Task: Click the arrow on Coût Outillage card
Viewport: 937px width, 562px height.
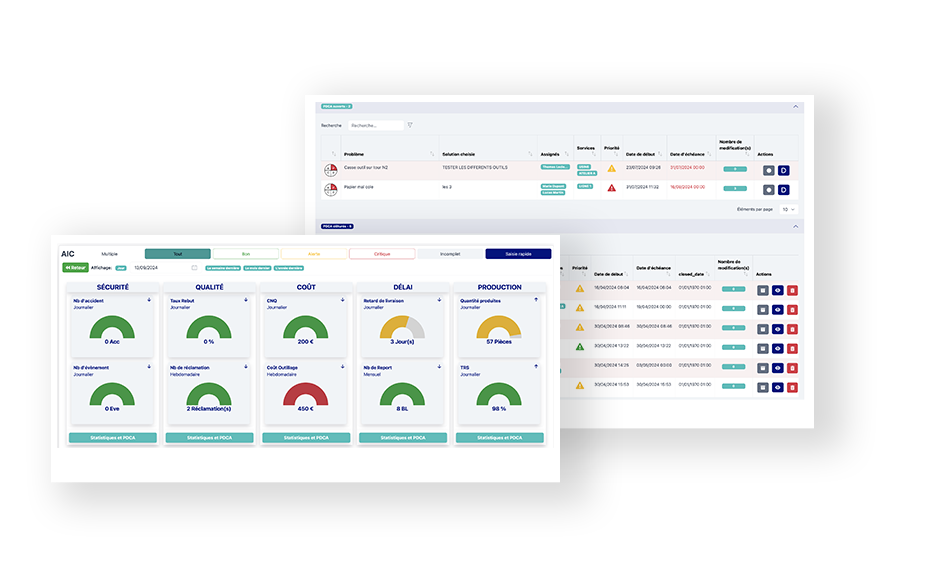Action: click(342, 367)
